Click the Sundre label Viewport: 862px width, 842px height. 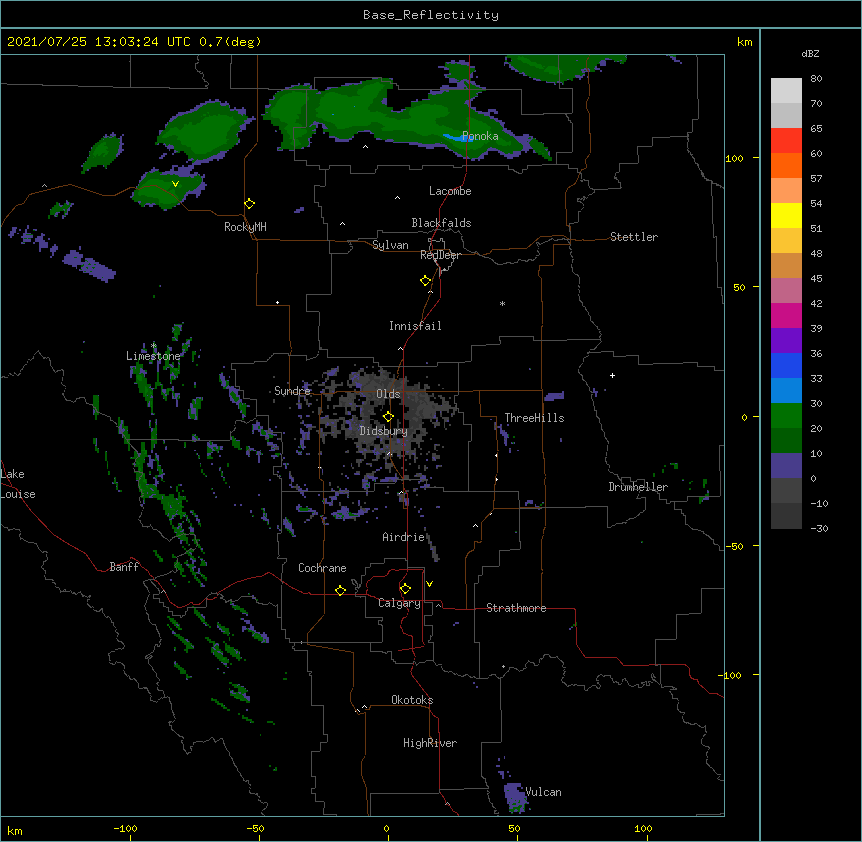[x=292, y=391]
